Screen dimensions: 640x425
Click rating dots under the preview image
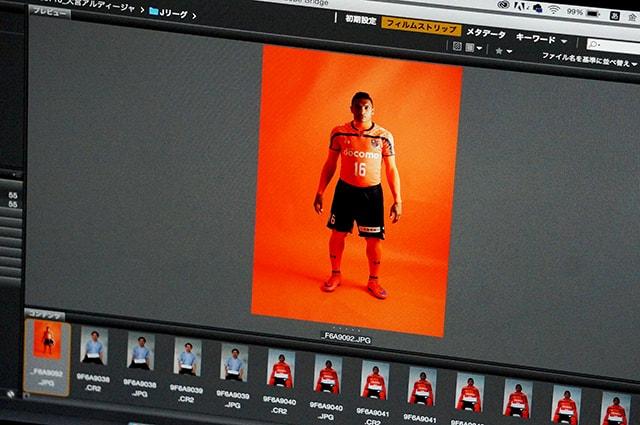click(346, 329)
